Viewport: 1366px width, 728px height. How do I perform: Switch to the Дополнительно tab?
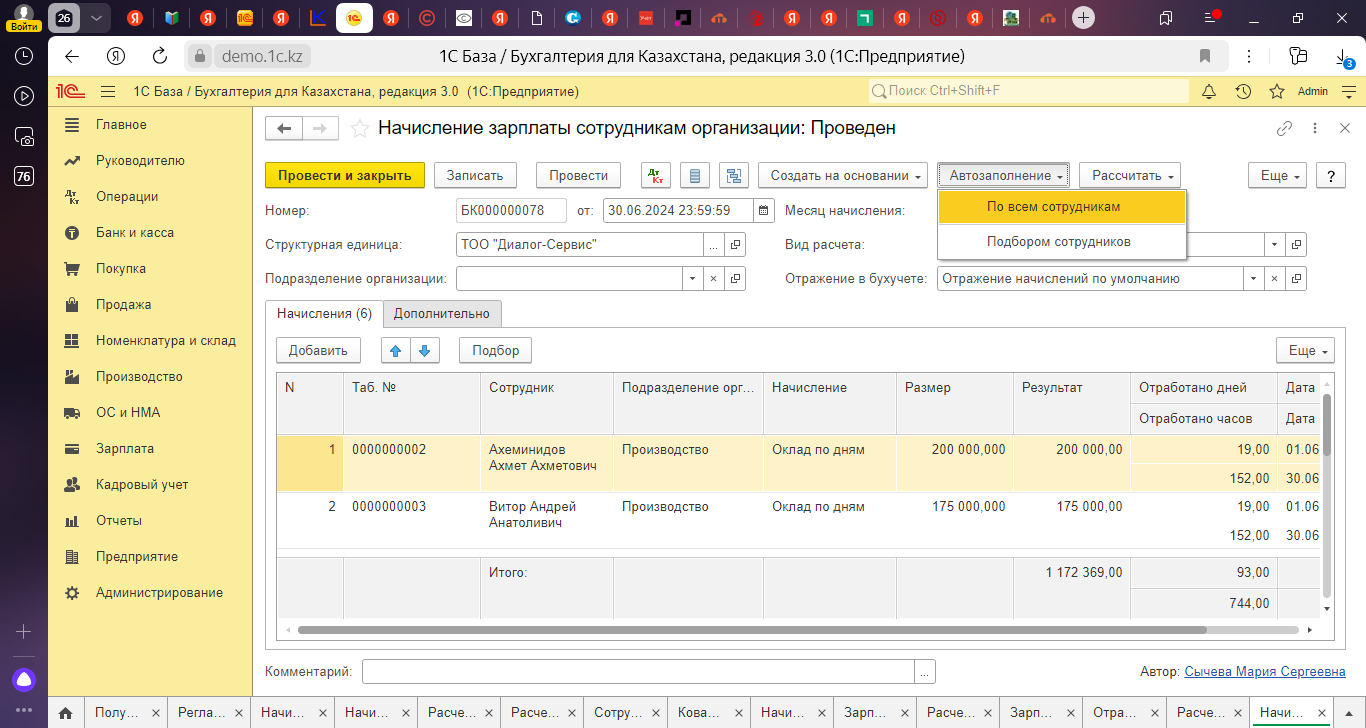[441, 313]
